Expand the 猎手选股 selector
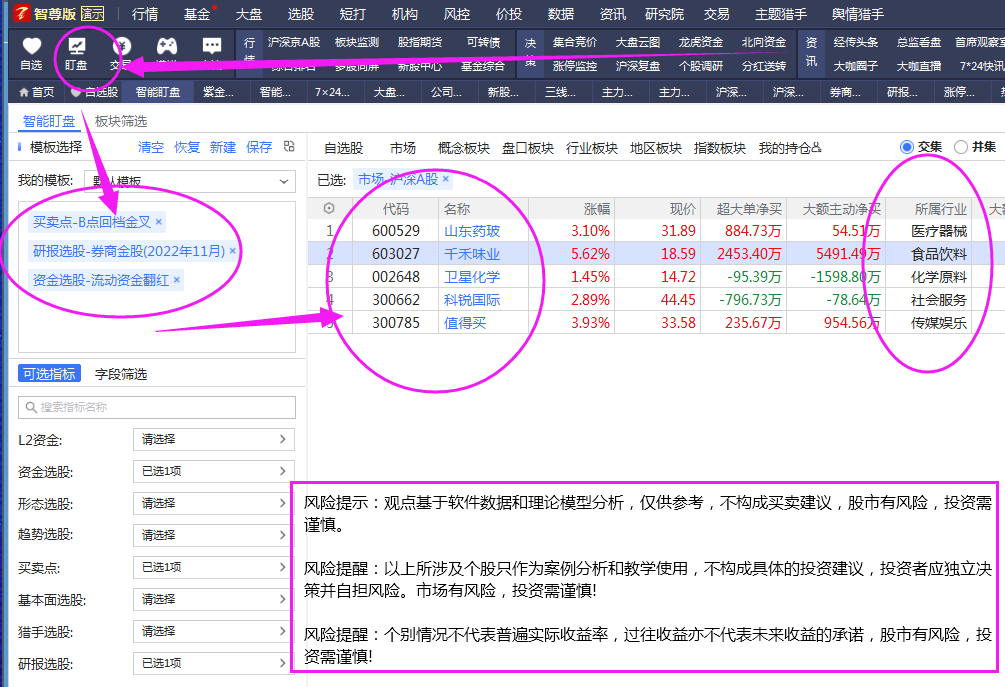 [x=214, y=631]
